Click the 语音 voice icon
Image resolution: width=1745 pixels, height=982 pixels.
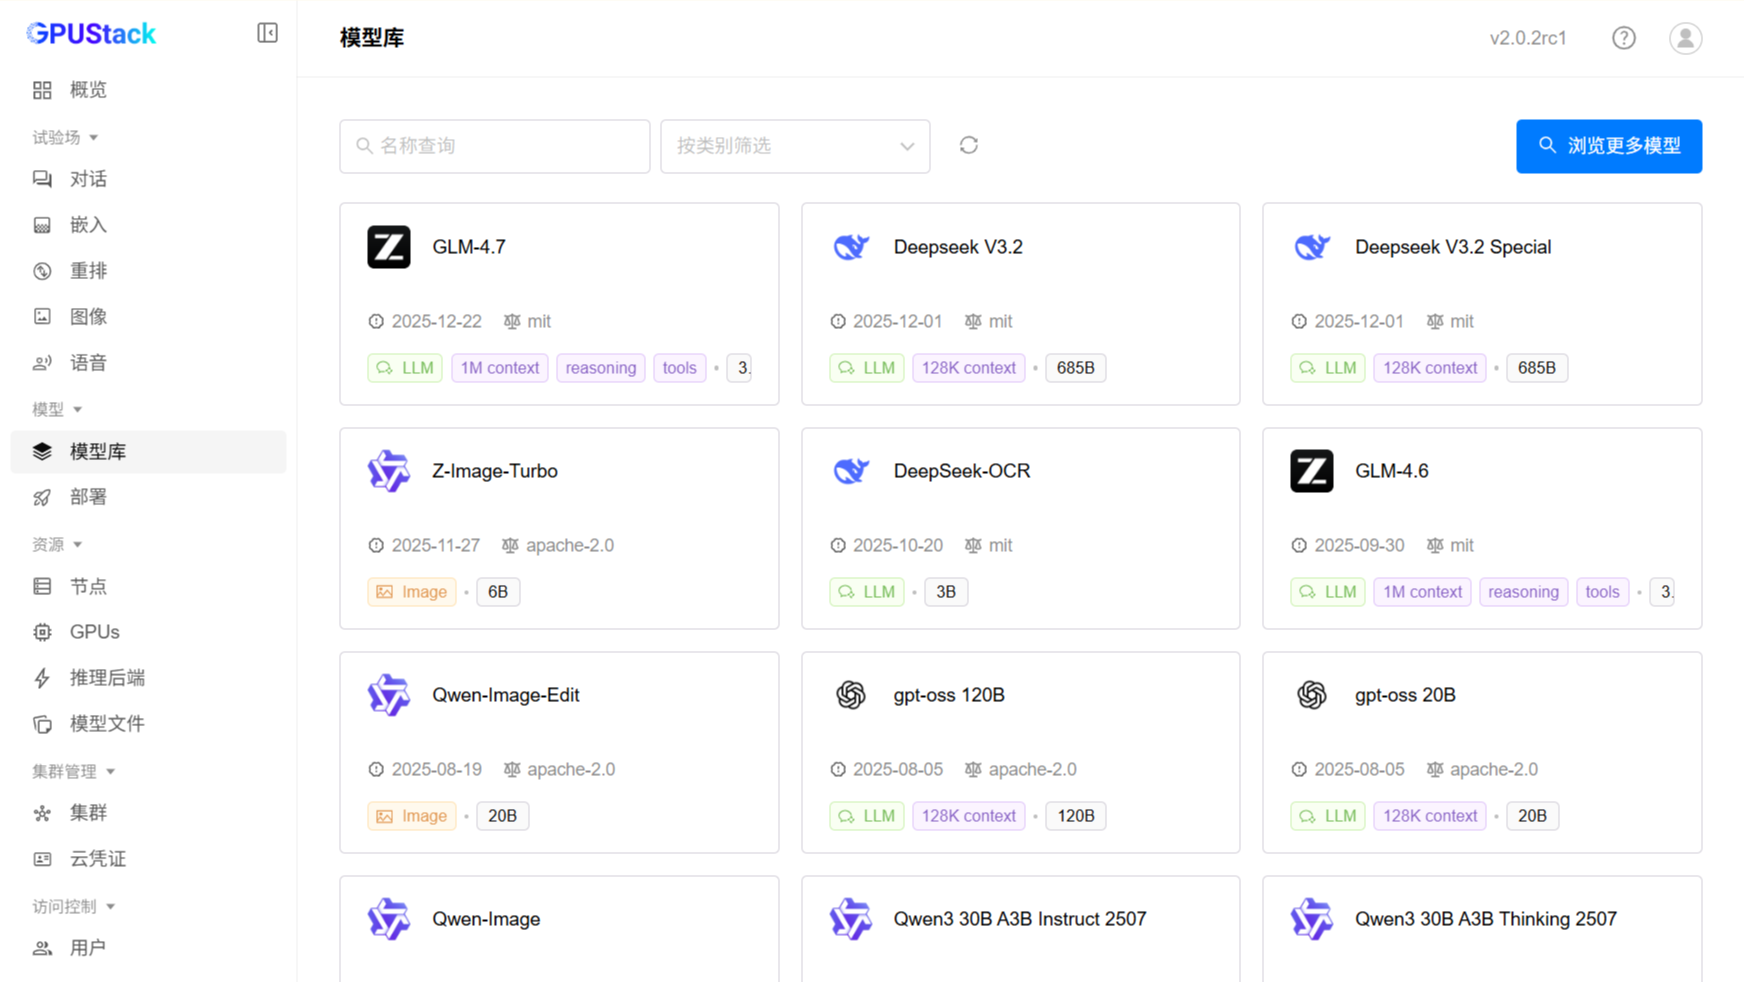42,363
